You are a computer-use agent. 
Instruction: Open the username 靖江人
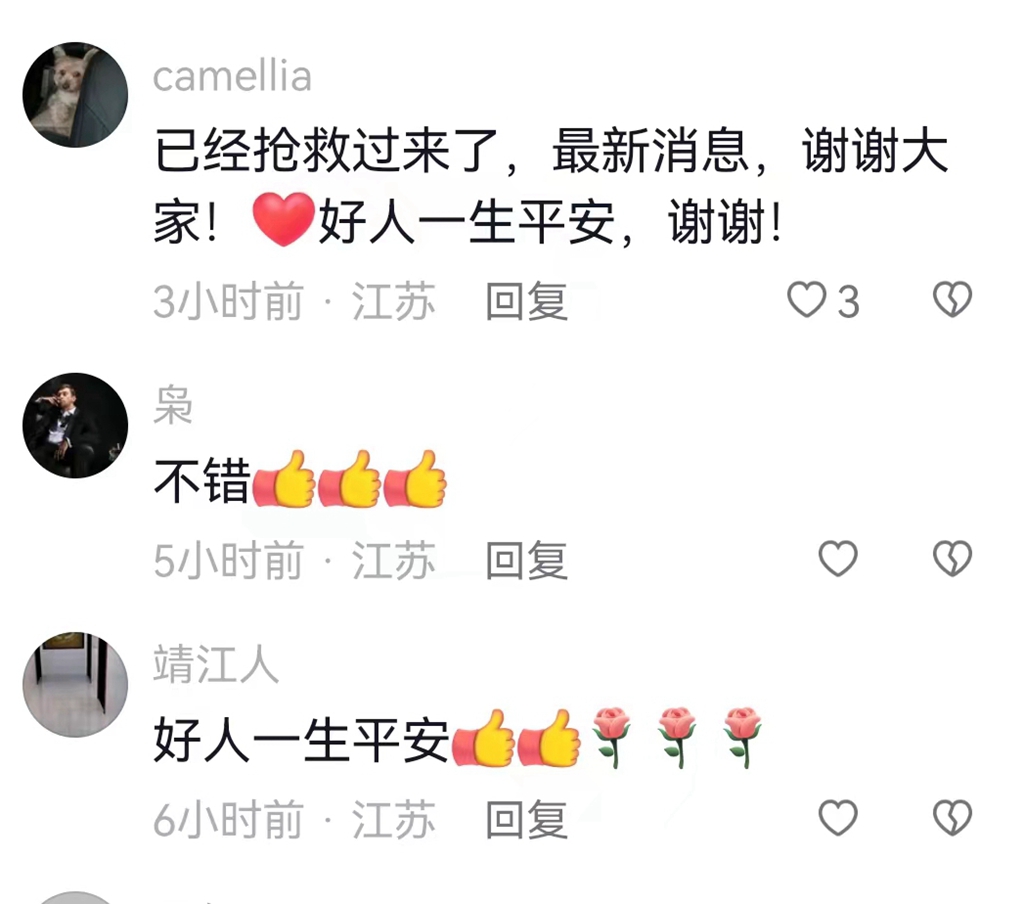point(216,664)
